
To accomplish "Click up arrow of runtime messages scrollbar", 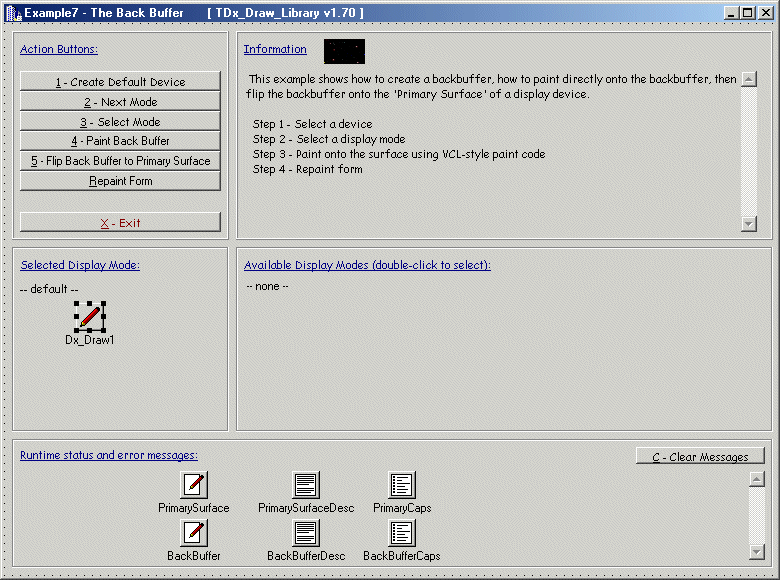I will tap(757, 479).
